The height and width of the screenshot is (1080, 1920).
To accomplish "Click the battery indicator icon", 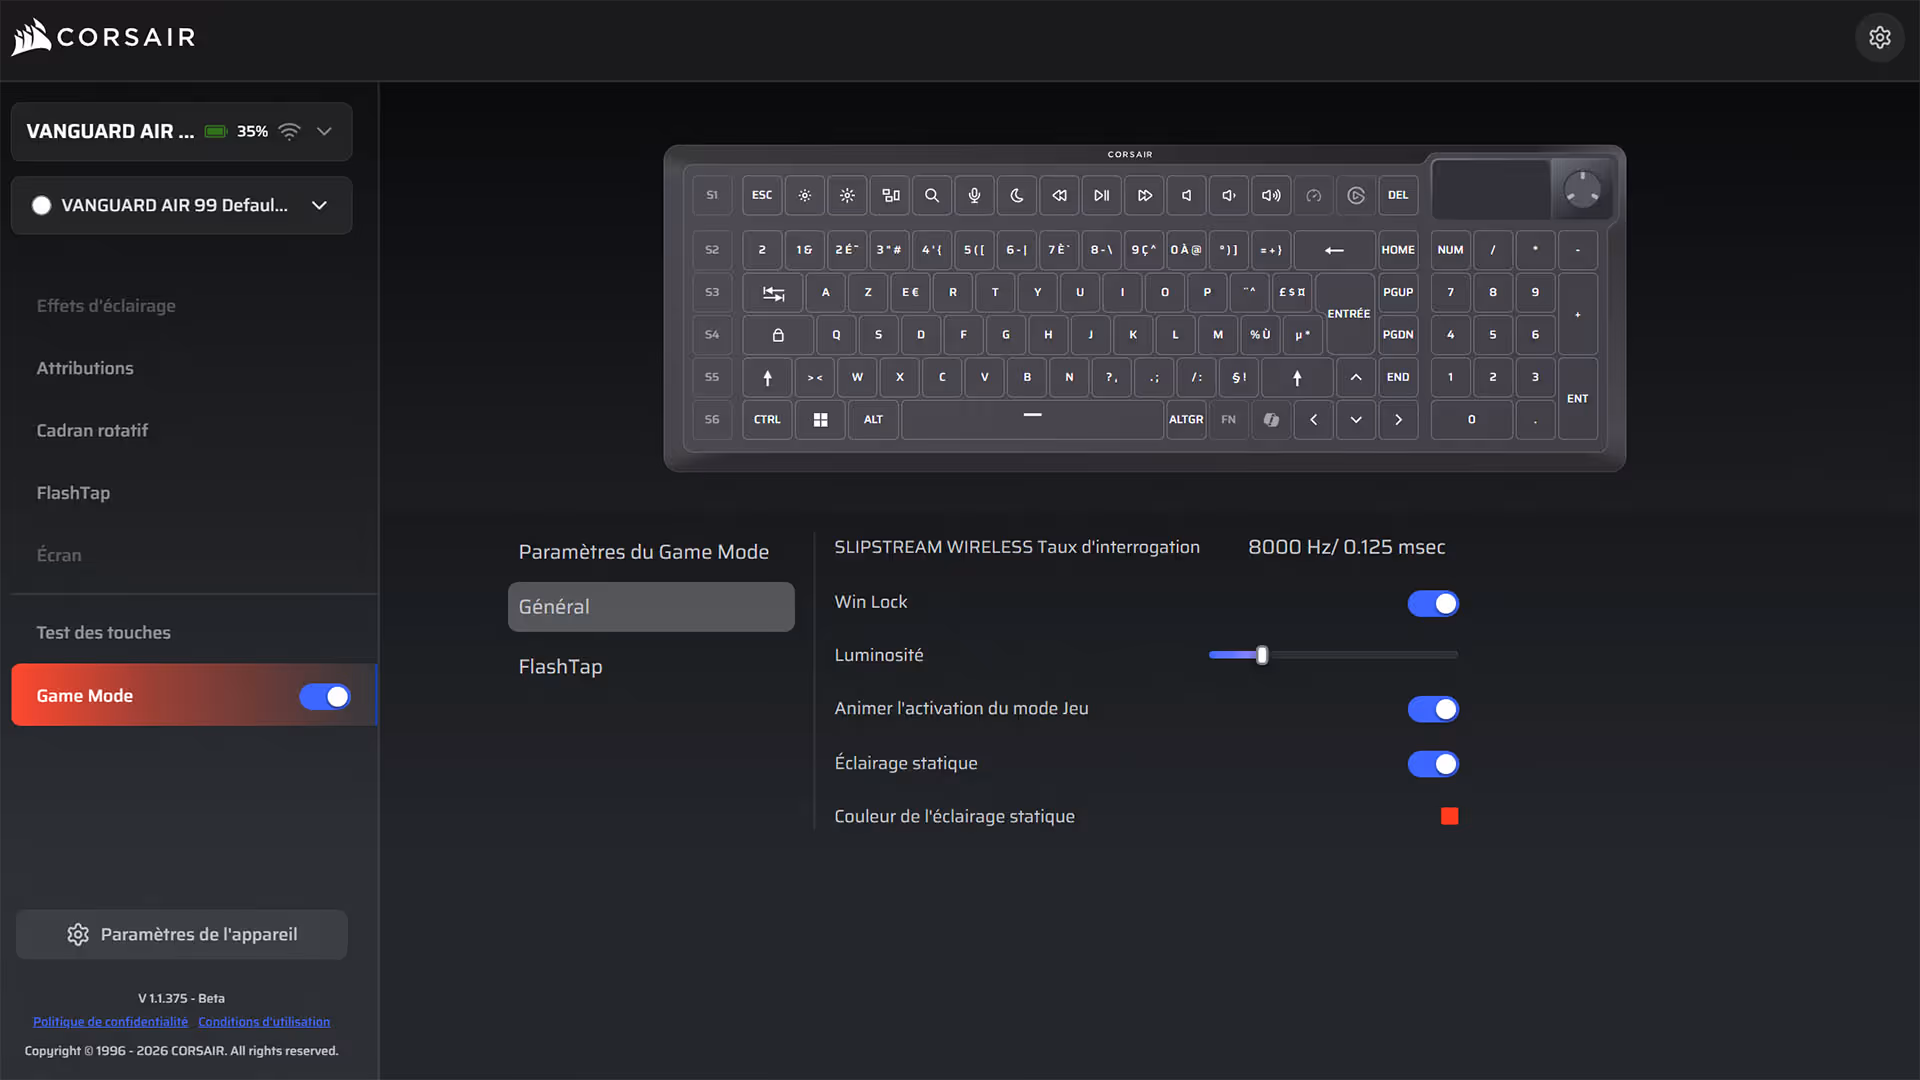I will pos(216,131).
